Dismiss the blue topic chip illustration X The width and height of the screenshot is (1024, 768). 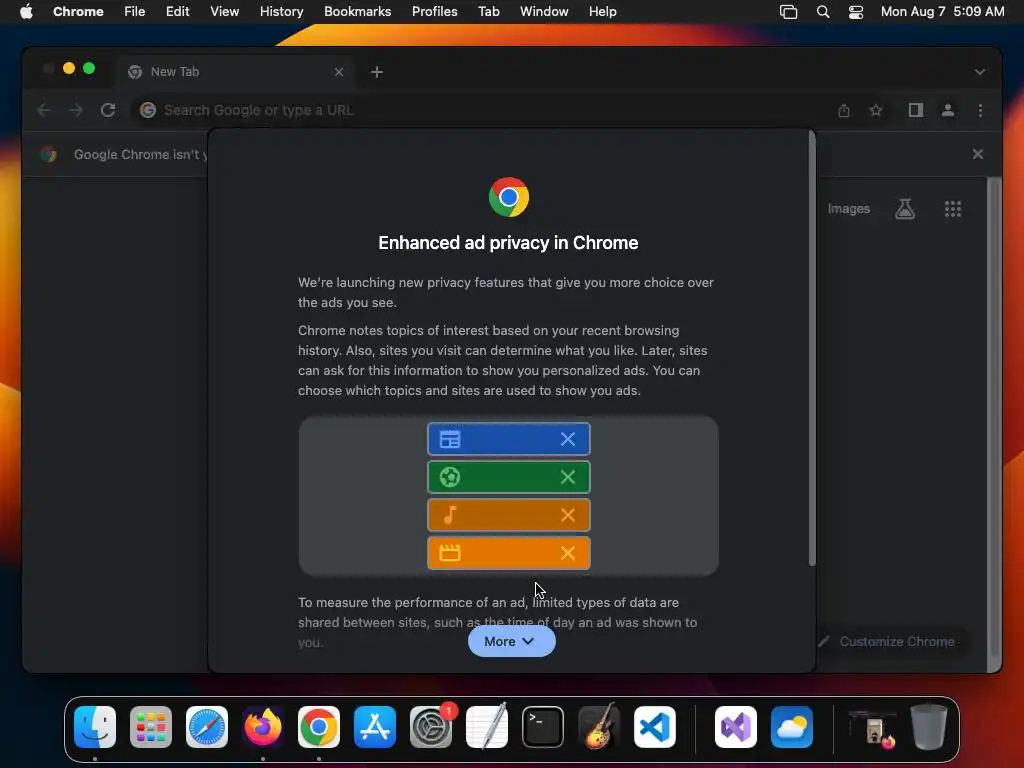[x=568, y=440]
